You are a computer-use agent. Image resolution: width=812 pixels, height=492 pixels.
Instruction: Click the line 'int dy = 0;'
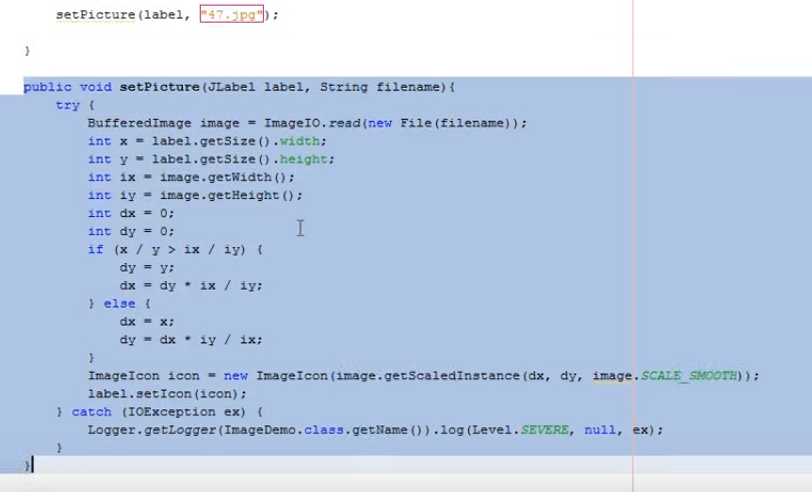131,231
